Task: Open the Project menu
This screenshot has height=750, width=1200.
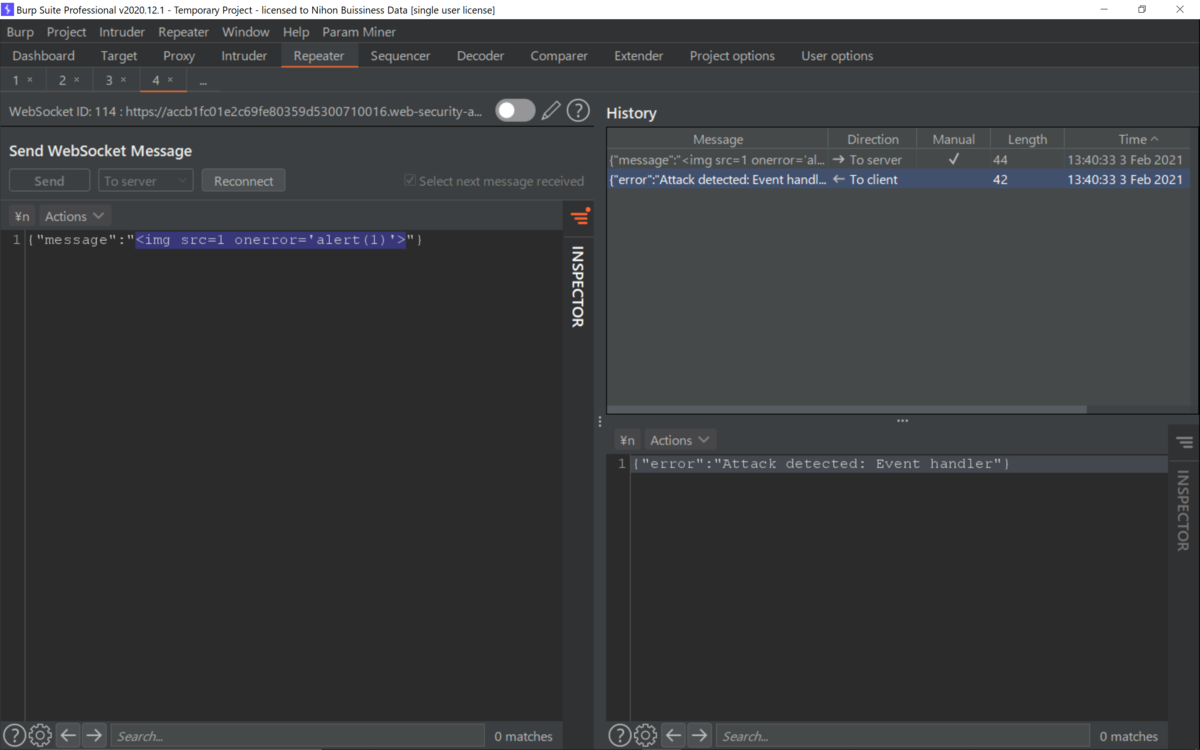Action: click(x=66, y=32)
